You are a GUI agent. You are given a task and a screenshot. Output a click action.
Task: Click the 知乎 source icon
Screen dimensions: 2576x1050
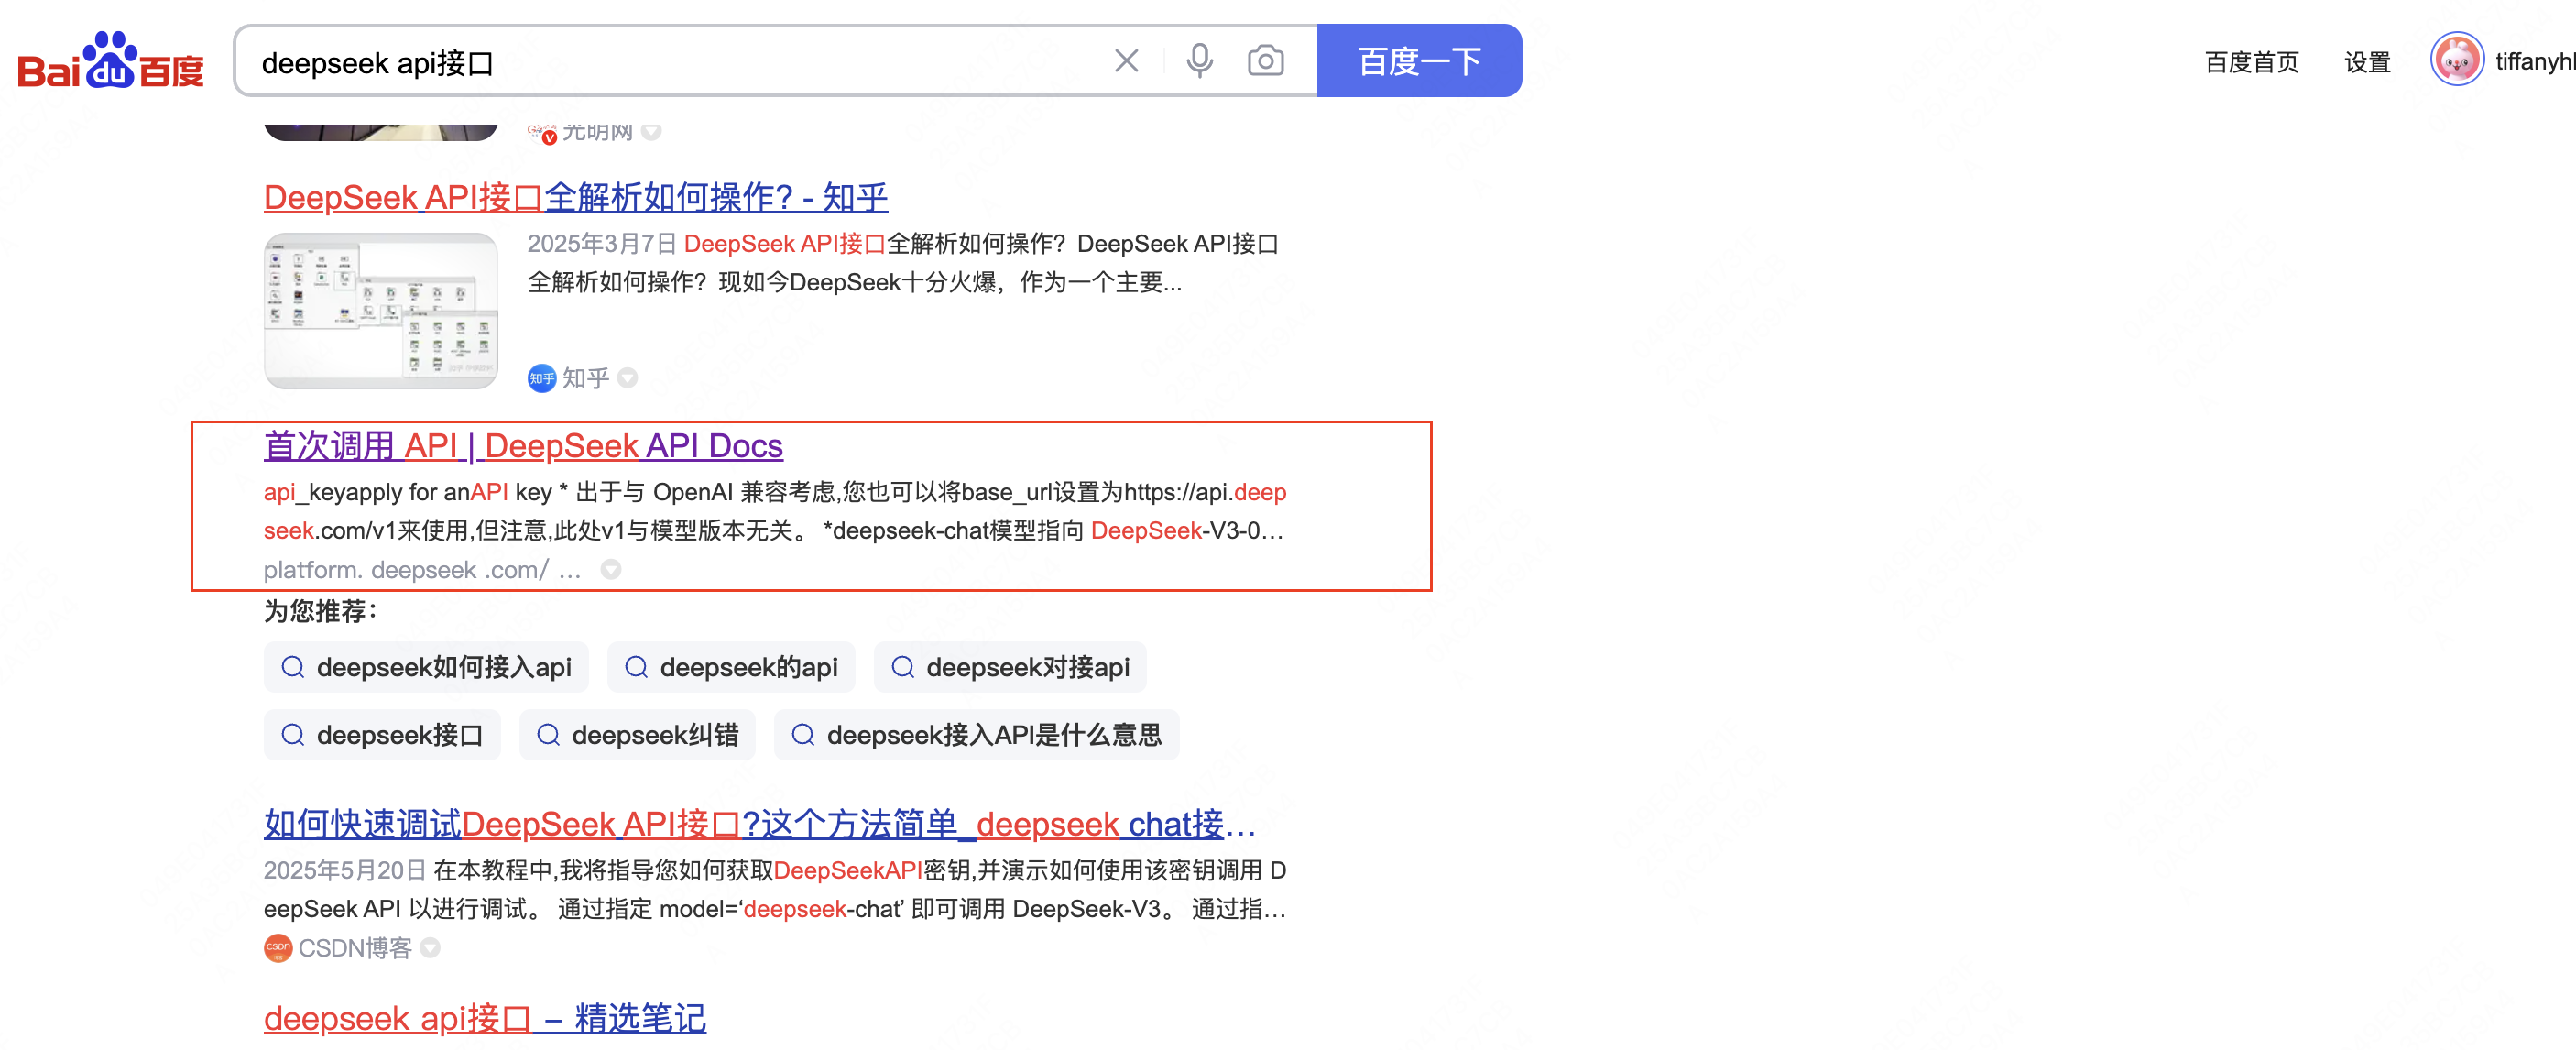point(541,378)
